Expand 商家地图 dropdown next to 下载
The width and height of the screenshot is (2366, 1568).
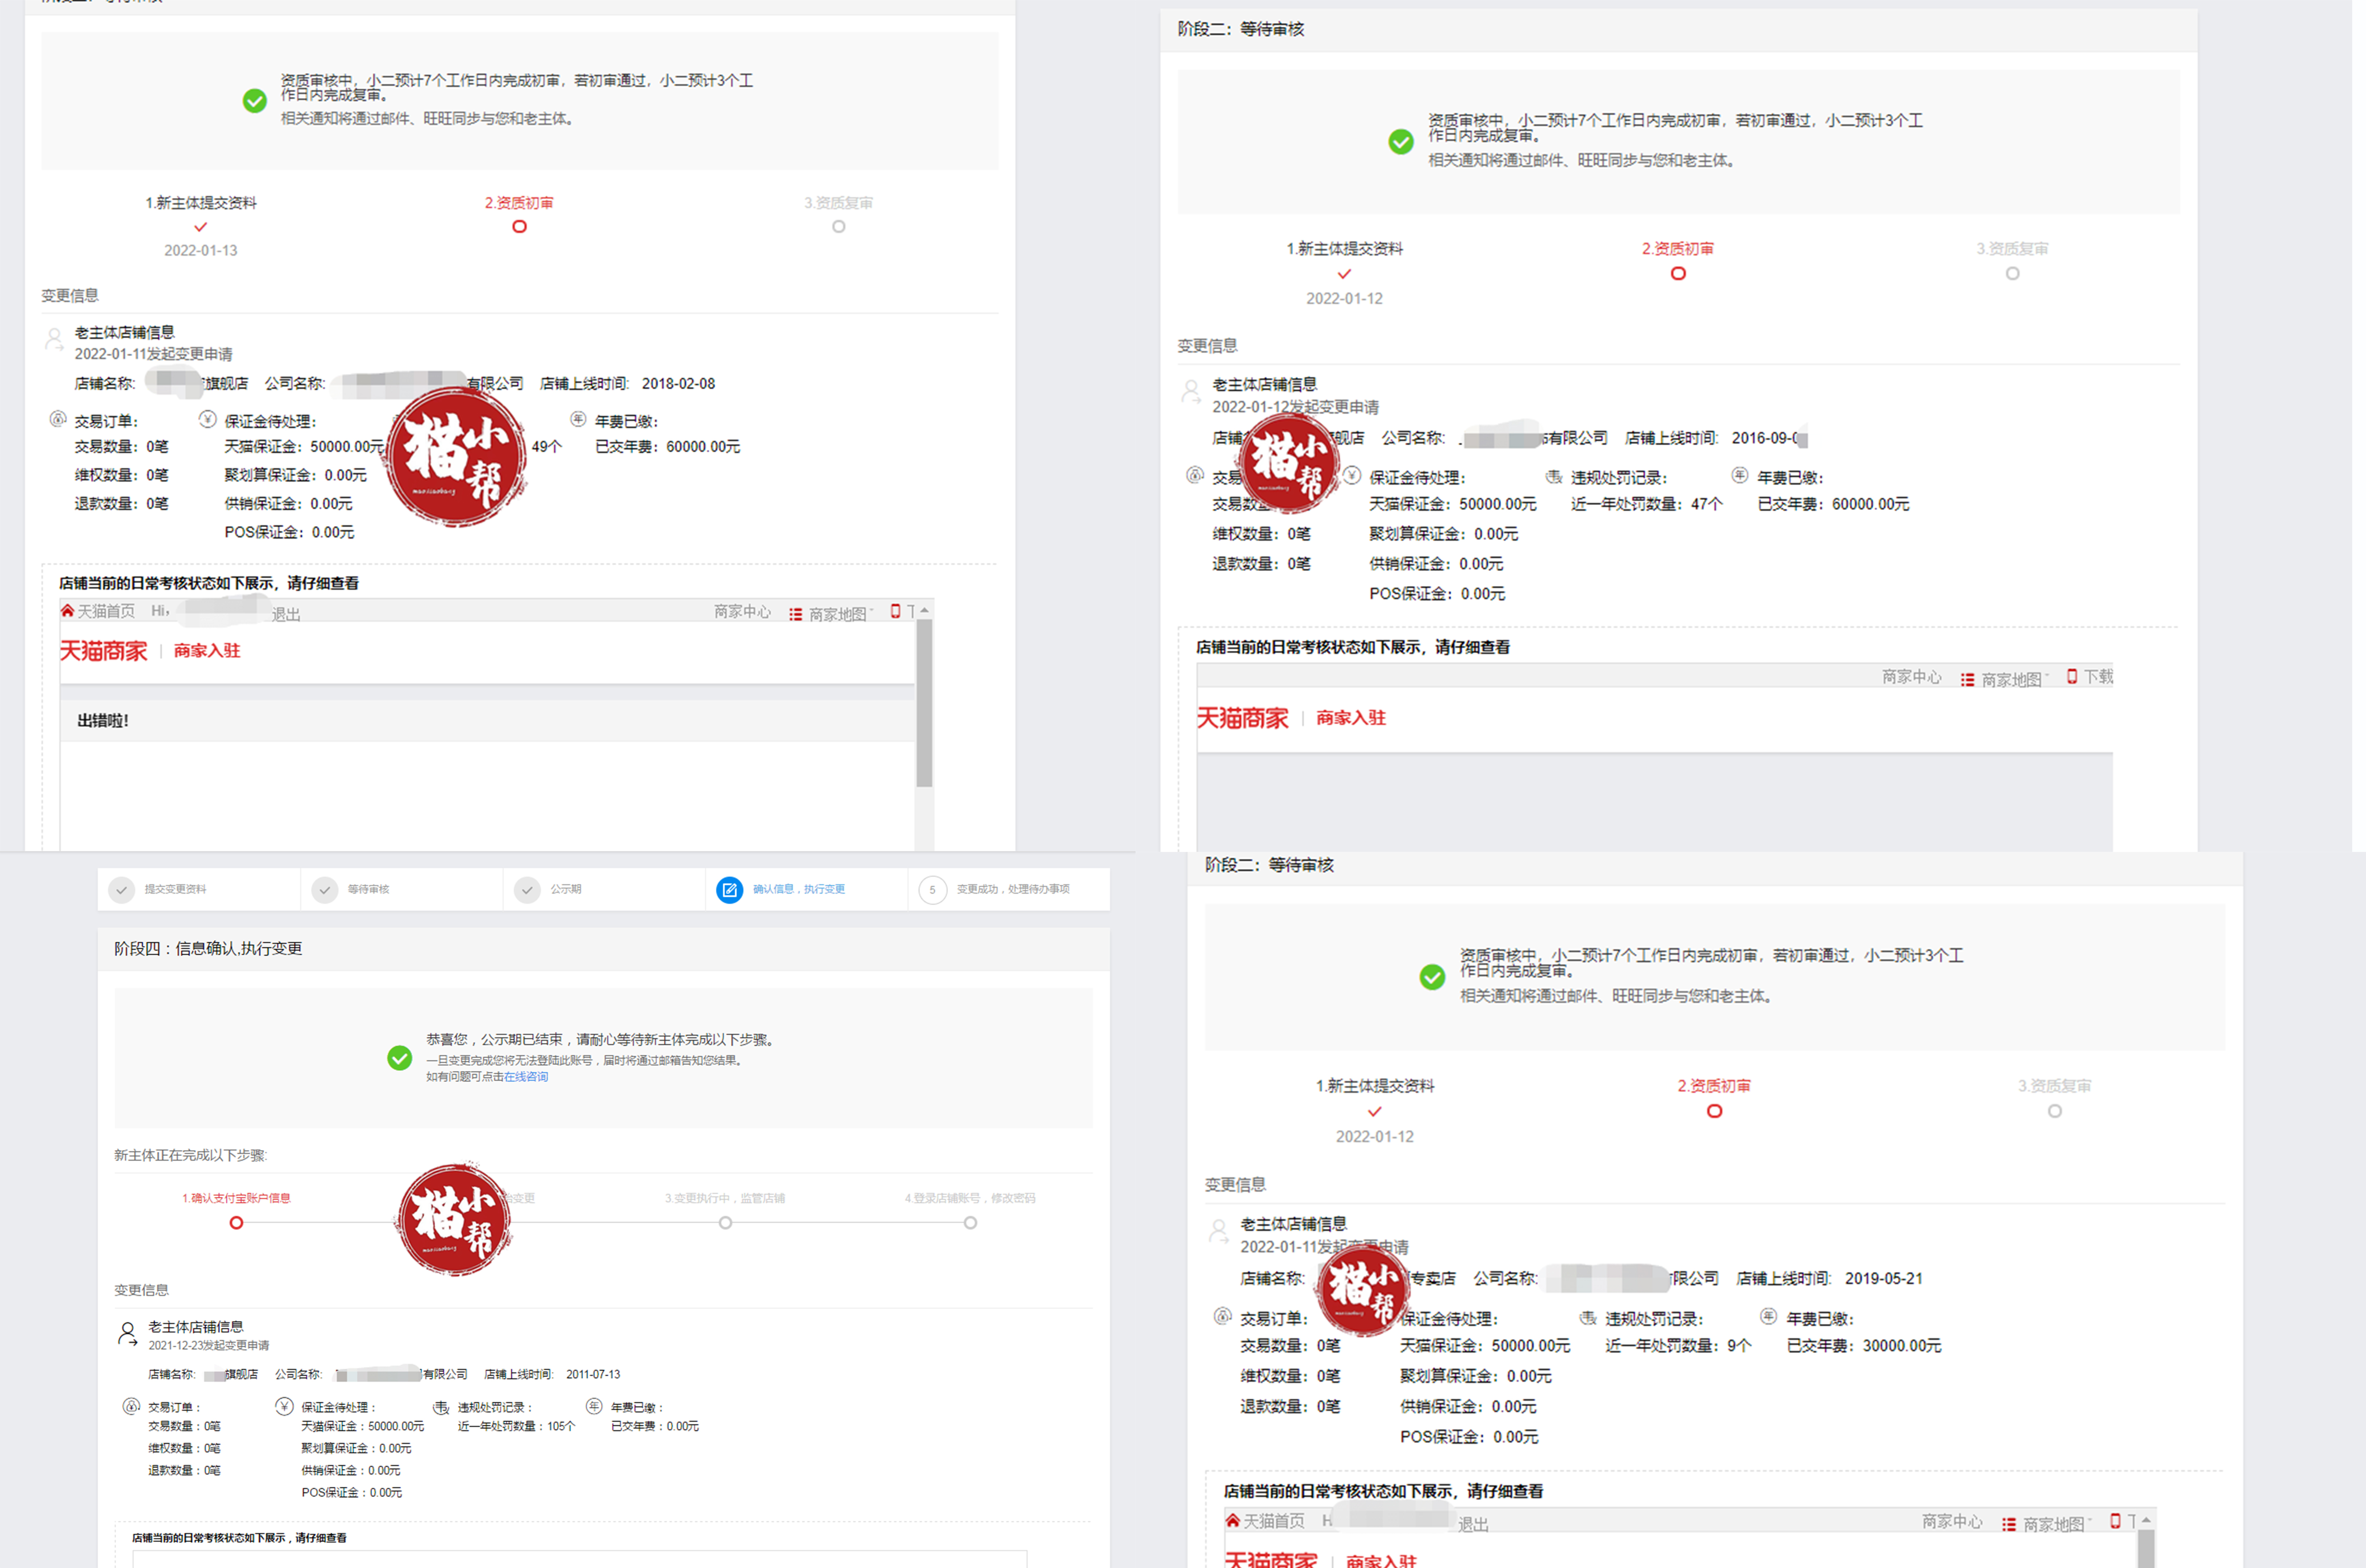(2012, 680)
